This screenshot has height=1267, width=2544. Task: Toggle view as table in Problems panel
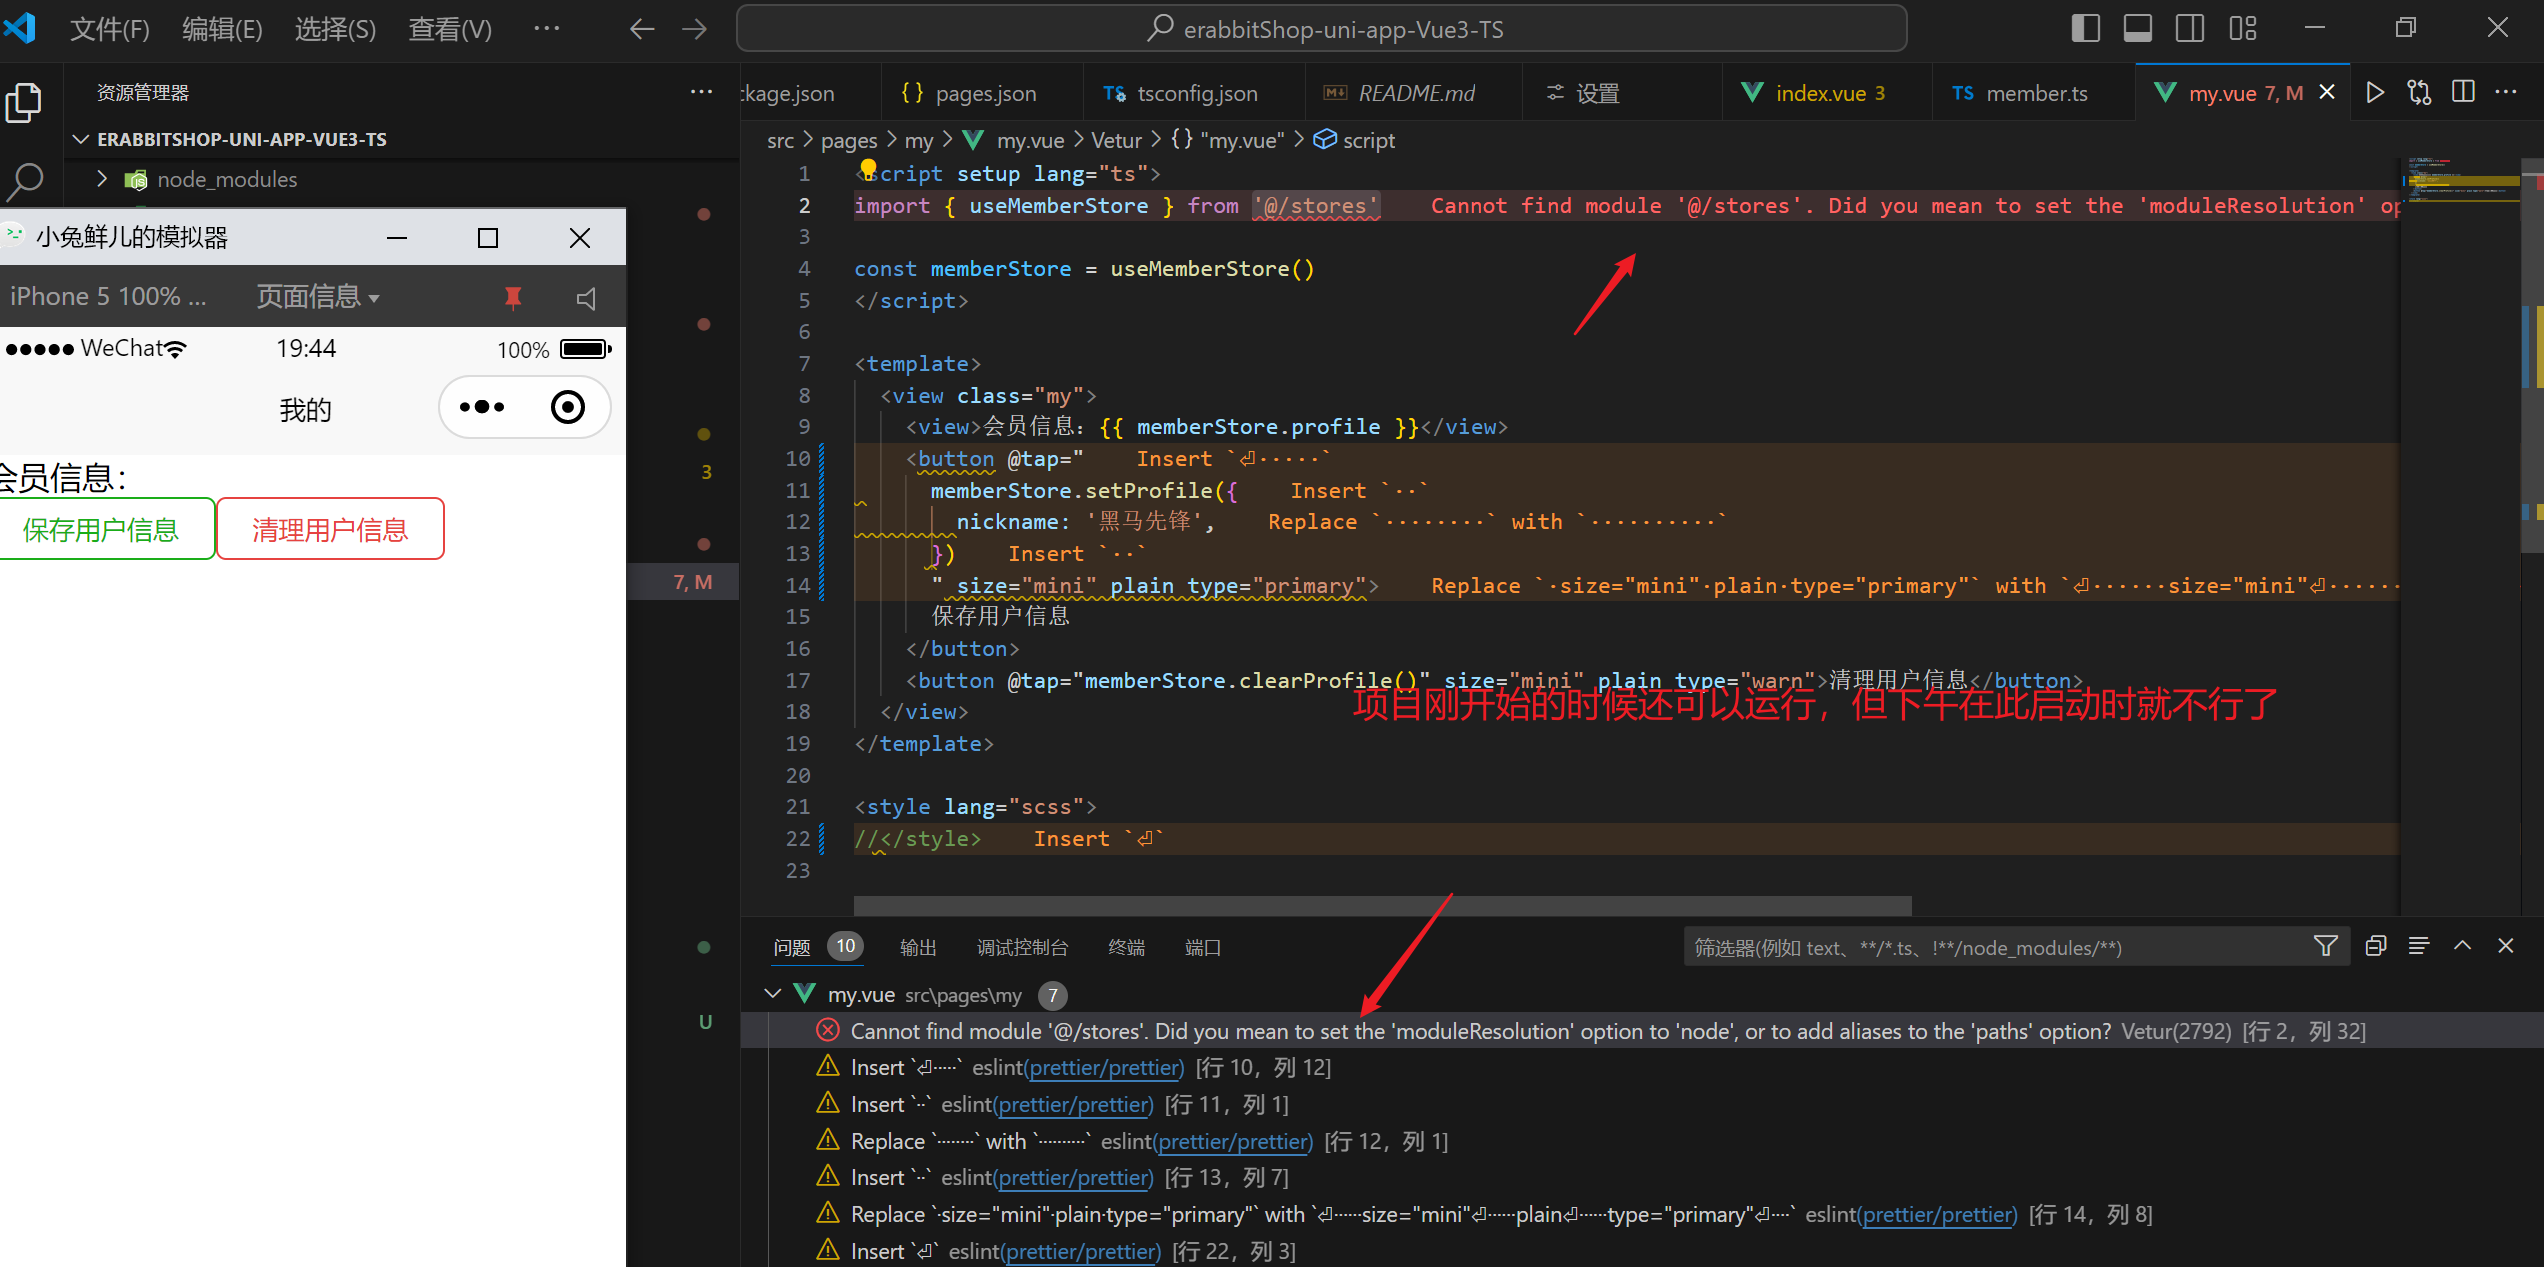tap(2418, 946)
